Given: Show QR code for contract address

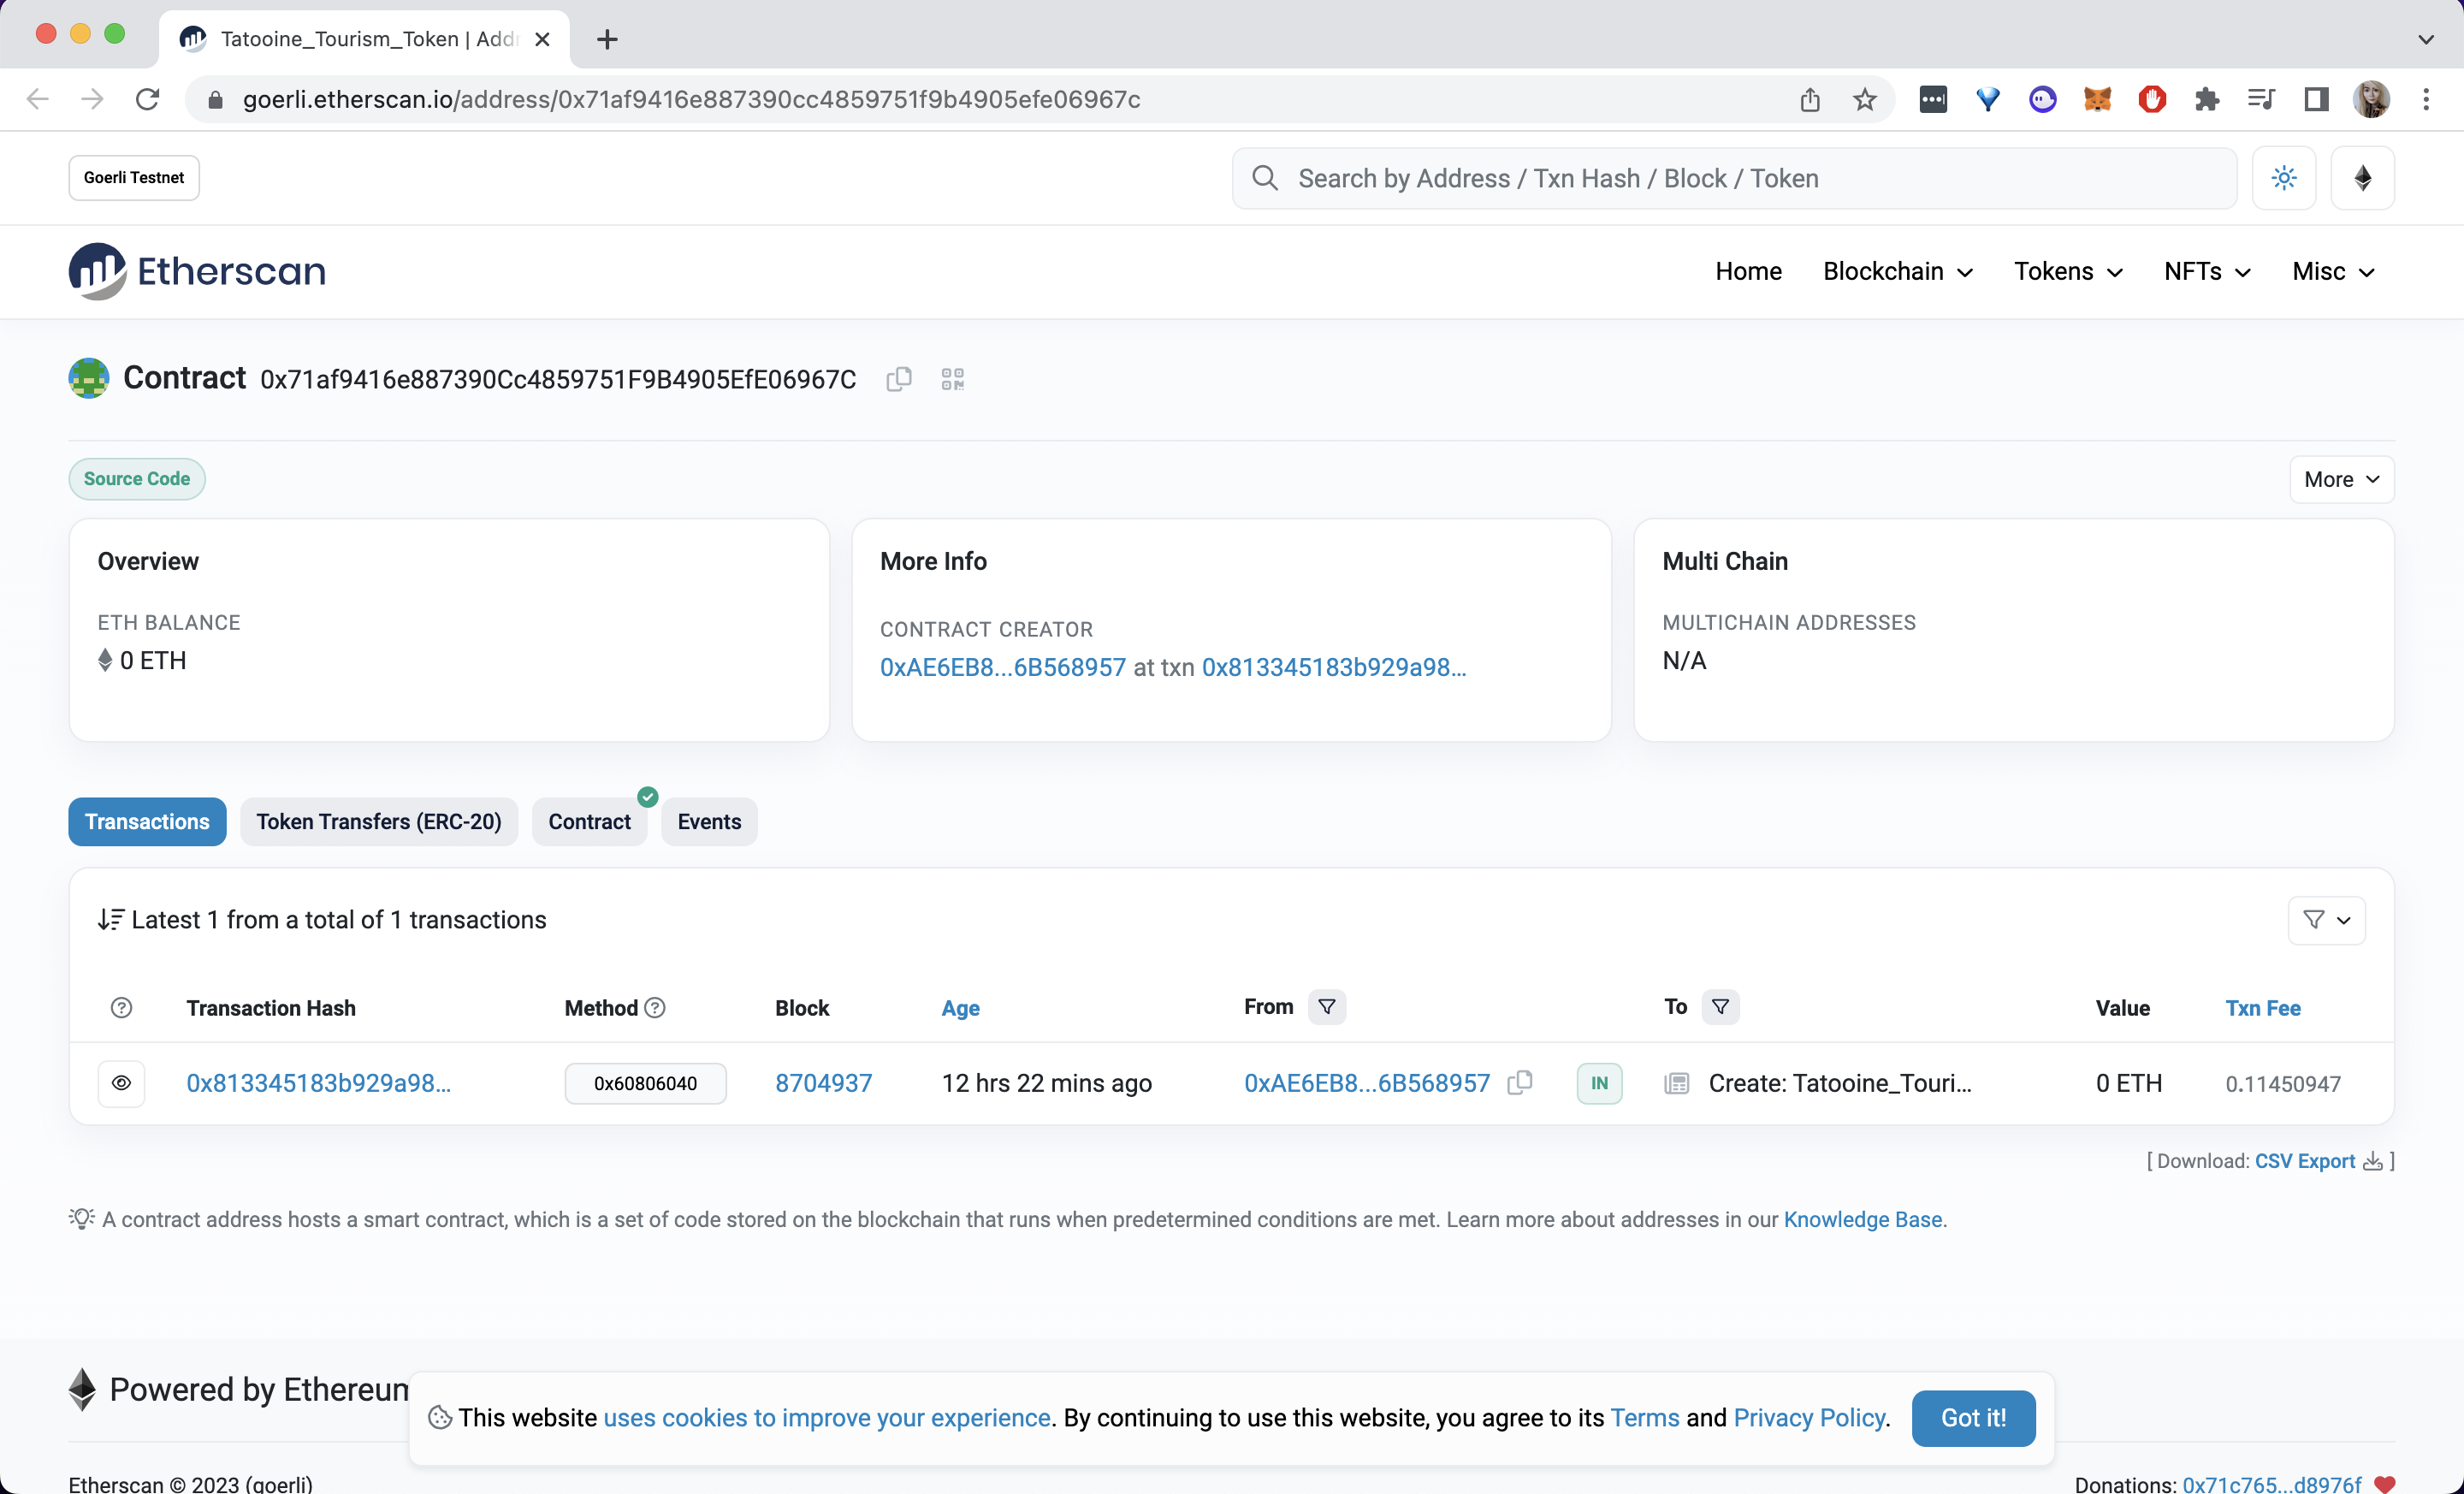Looking at the screenshot, I should point(952,379).
